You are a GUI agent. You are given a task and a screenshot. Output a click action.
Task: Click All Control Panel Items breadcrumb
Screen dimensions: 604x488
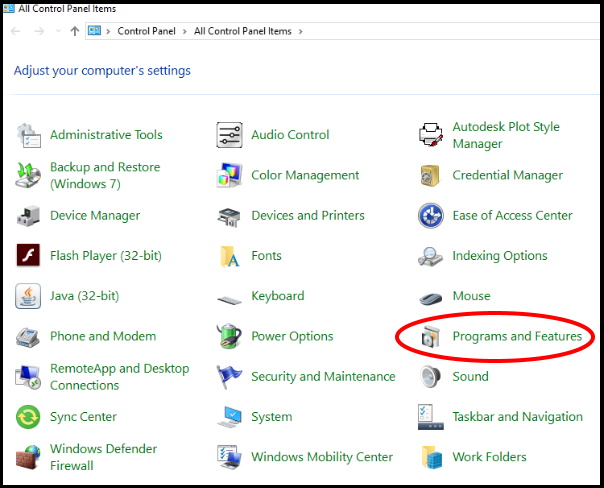(x=243, y=31)
